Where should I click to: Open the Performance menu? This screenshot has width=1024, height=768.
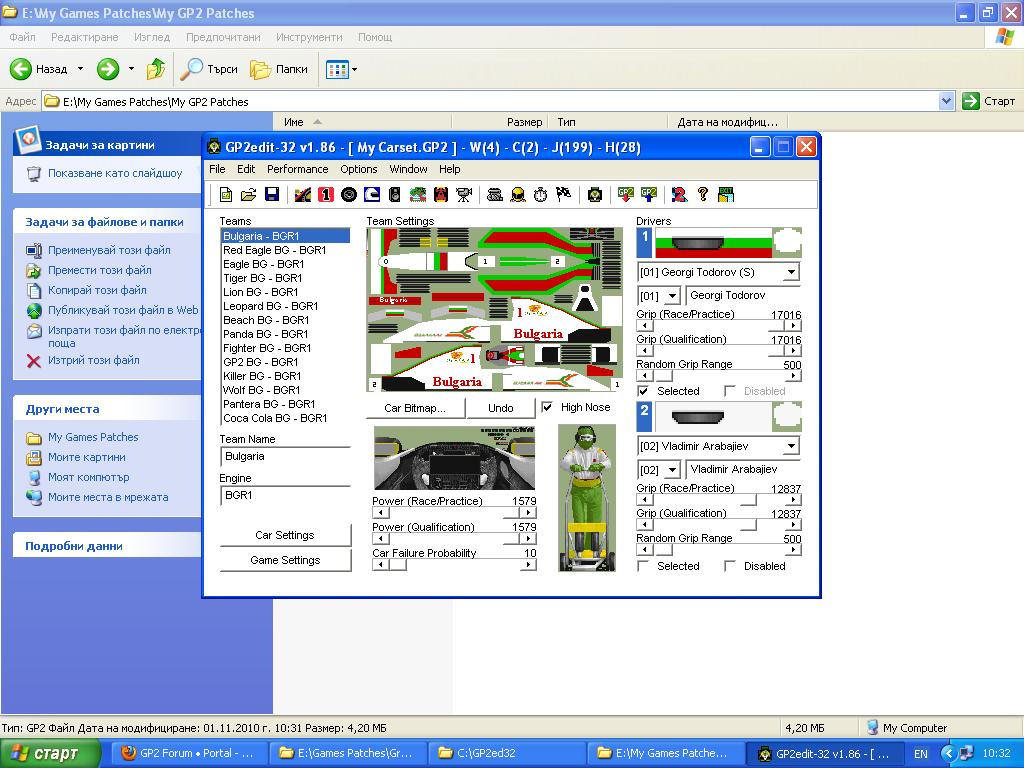(297, 169)
